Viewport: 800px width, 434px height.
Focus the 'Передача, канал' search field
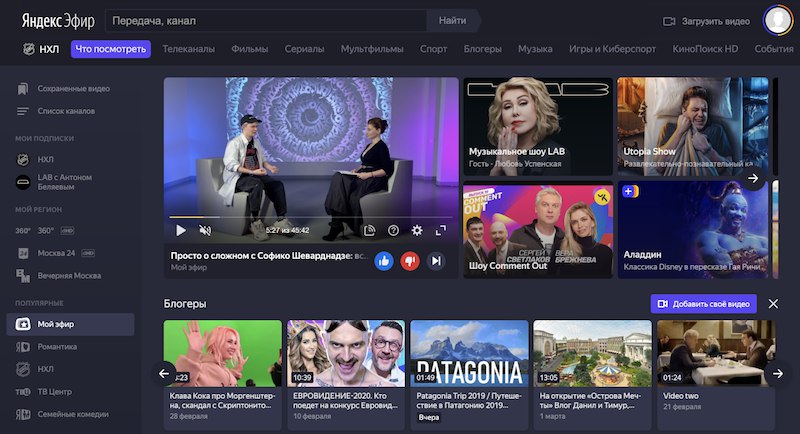pyautogui.click(x=266, y=21)
